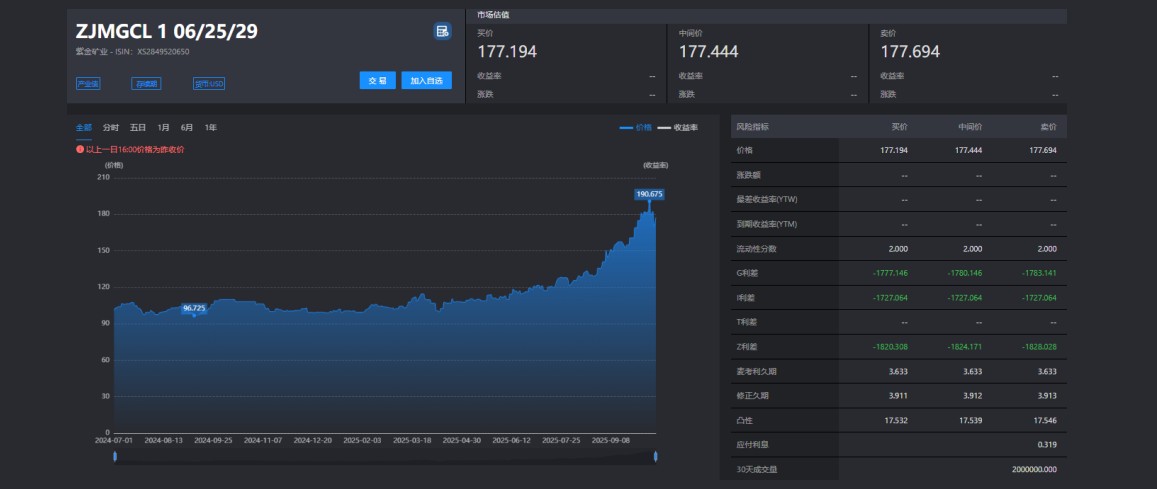
Task: Select the 全部 time range tab
Action: 84,128
